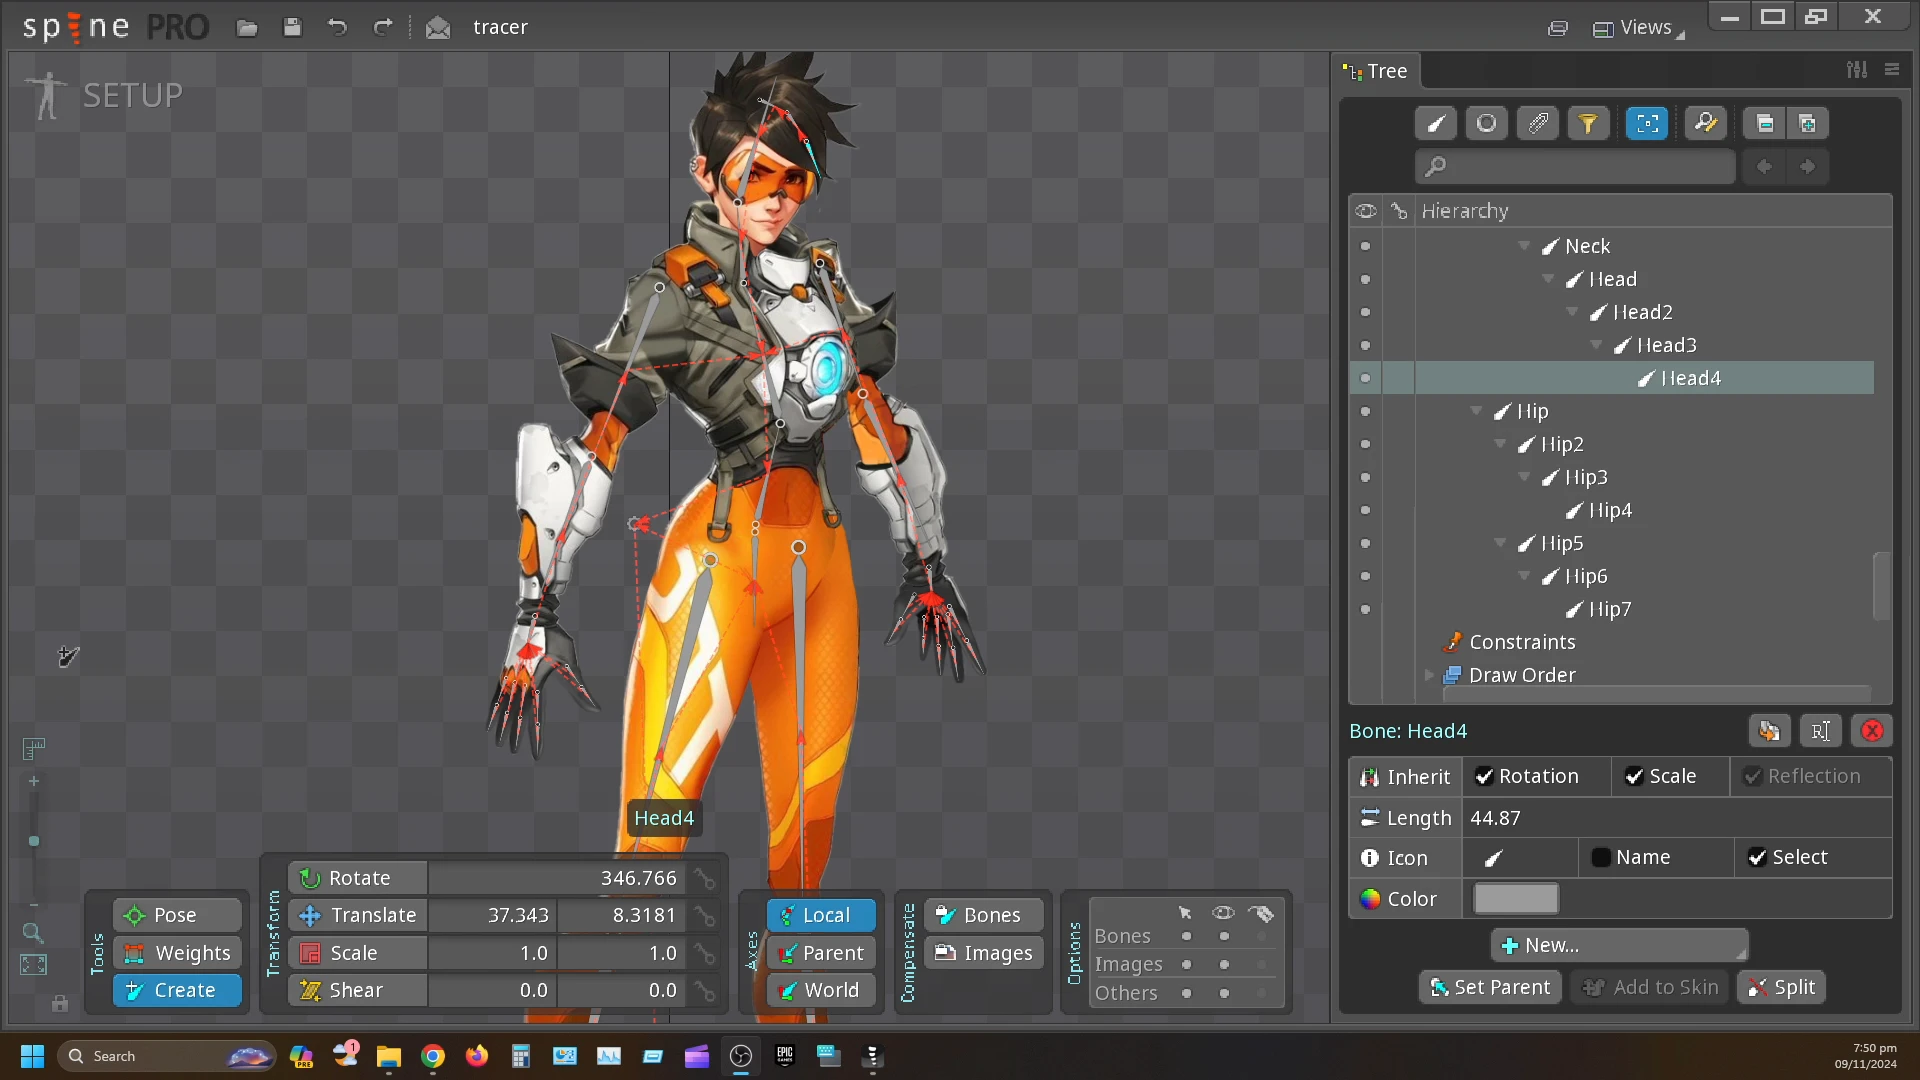1920x1080 pixels.
Task: Click the Set Parent button
Action: 1490,988
